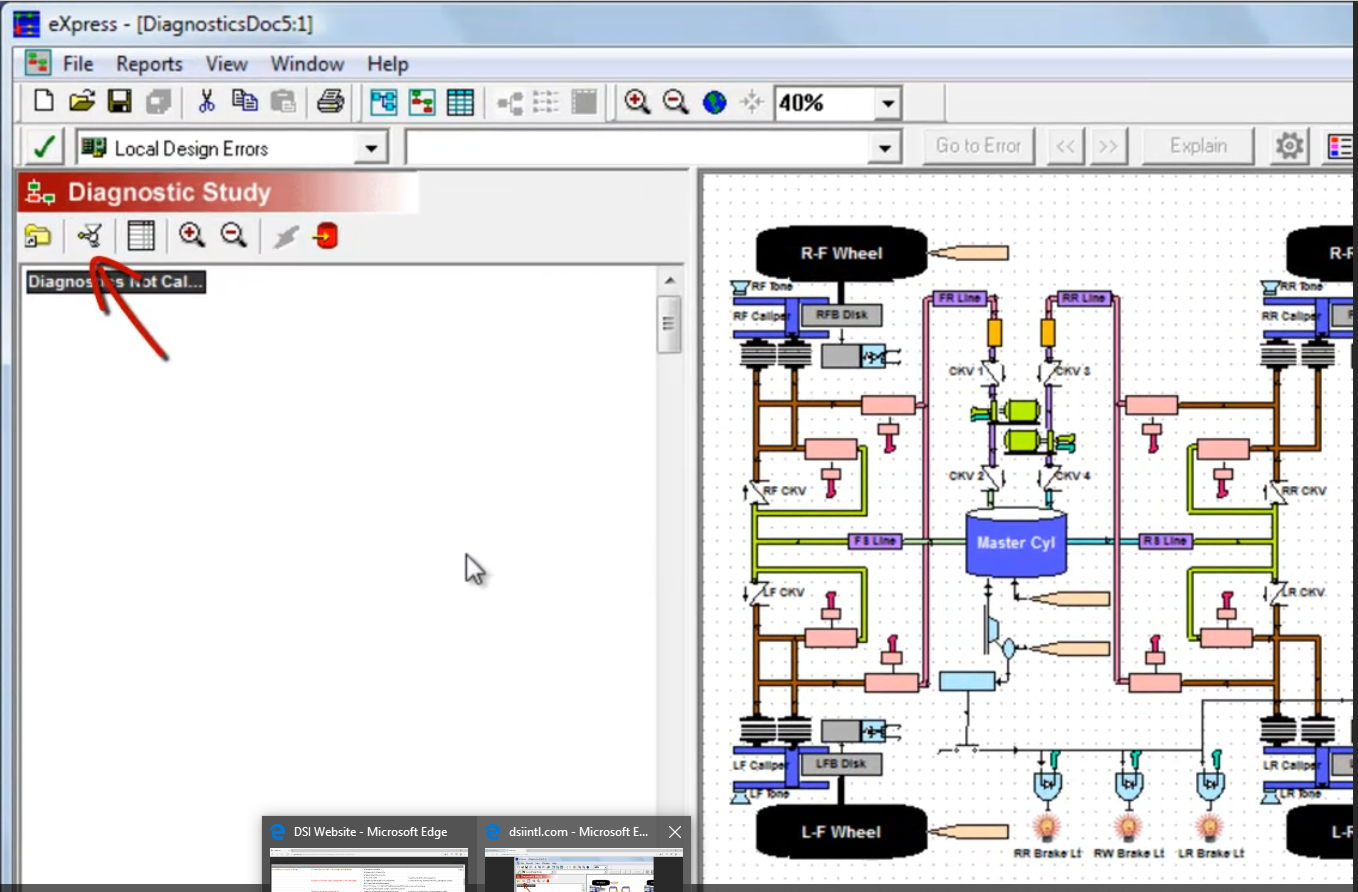The image size is (1358, 892).
Task: Switch to DSI Website Microsoft Edge taskbar thumbnail
Action: click(x=370, y=832)
